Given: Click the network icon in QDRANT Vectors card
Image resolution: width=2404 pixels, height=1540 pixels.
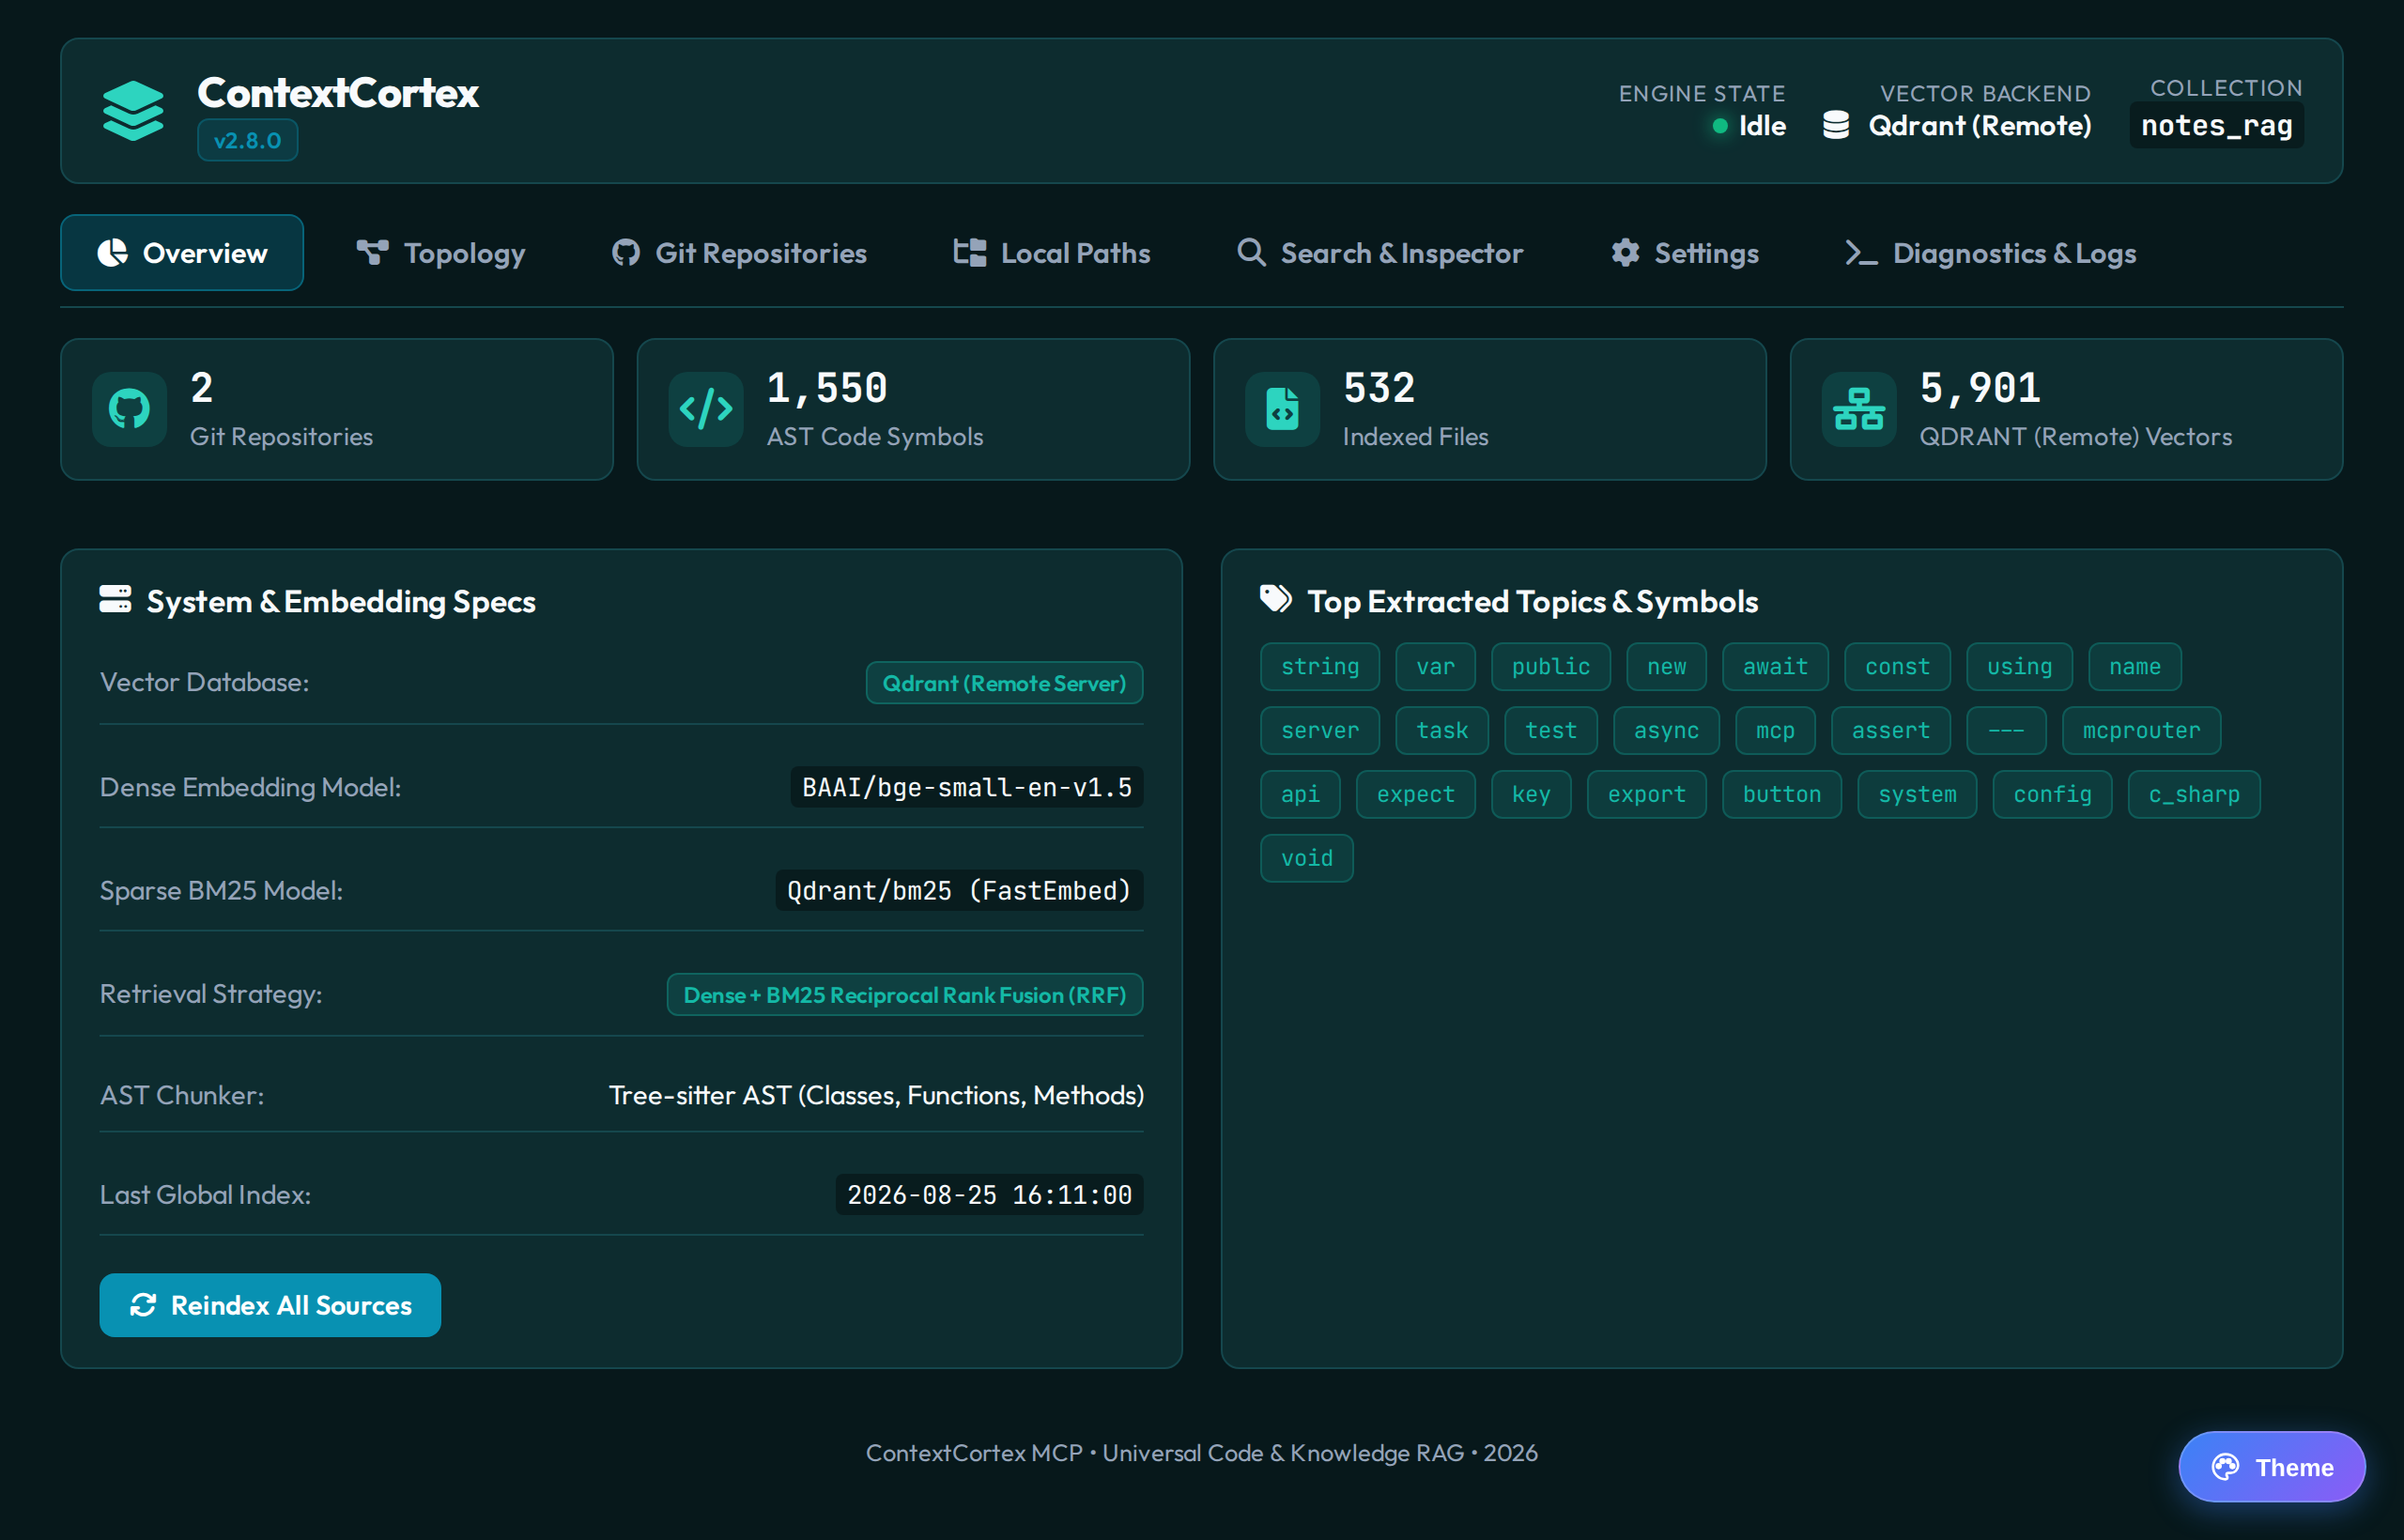Looking at the screenshot, I should point(1859,409).
